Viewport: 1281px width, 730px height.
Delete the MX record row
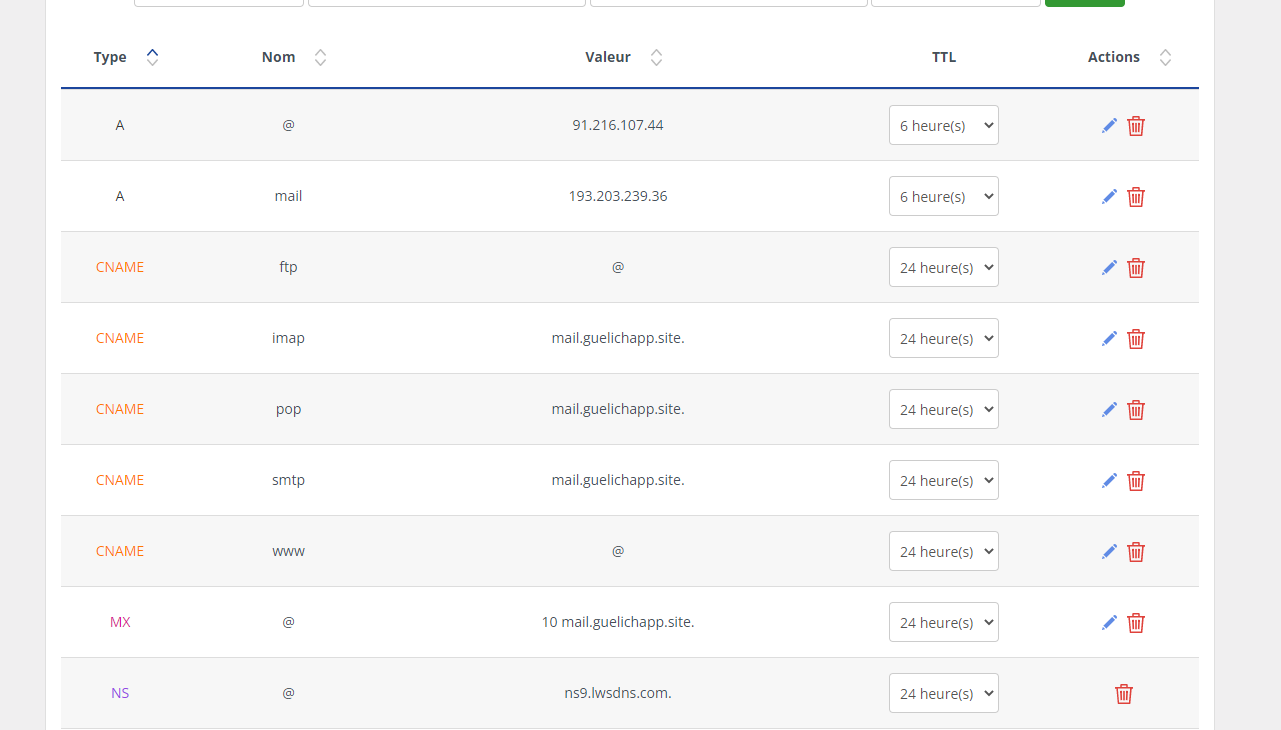(1136, 623)
